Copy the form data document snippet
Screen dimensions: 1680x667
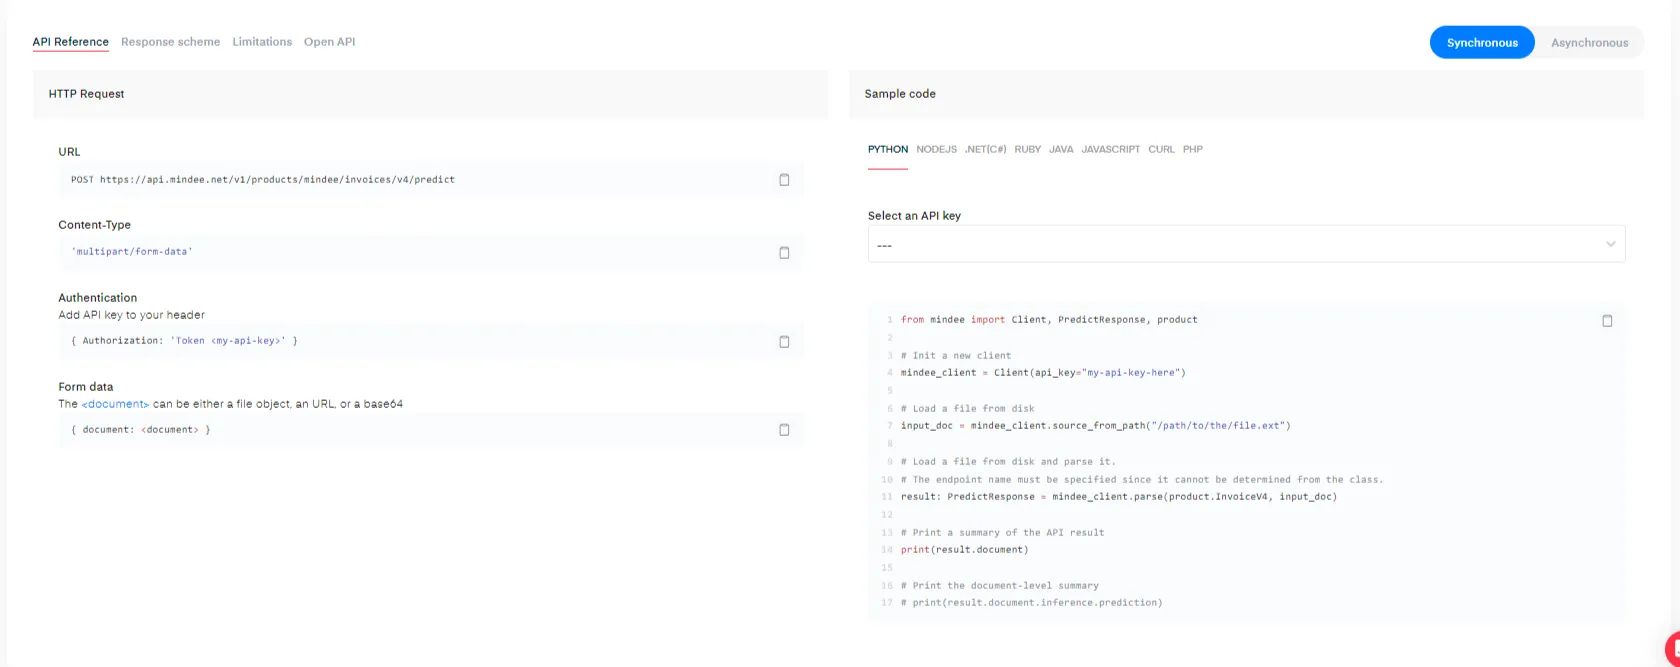pos(784,430)
